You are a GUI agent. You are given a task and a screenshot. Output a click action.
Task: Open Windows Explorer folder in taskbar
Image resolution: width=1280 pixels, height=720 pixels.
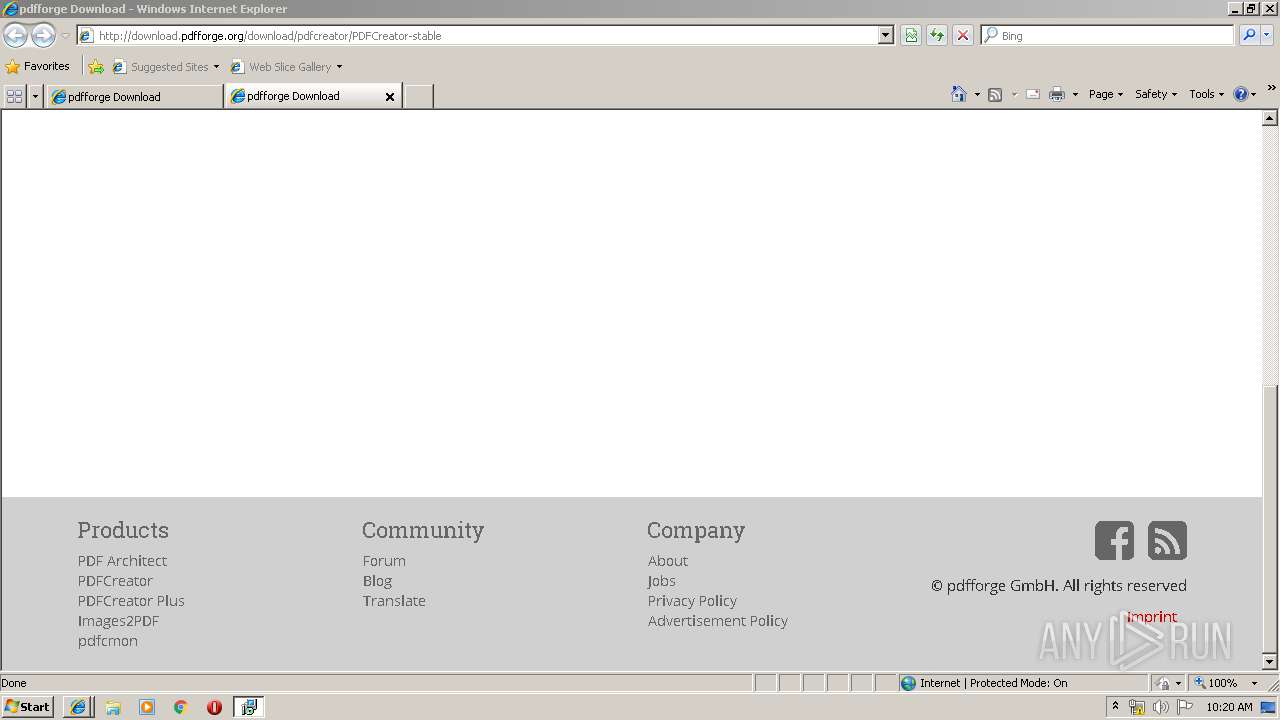[113, 707]
